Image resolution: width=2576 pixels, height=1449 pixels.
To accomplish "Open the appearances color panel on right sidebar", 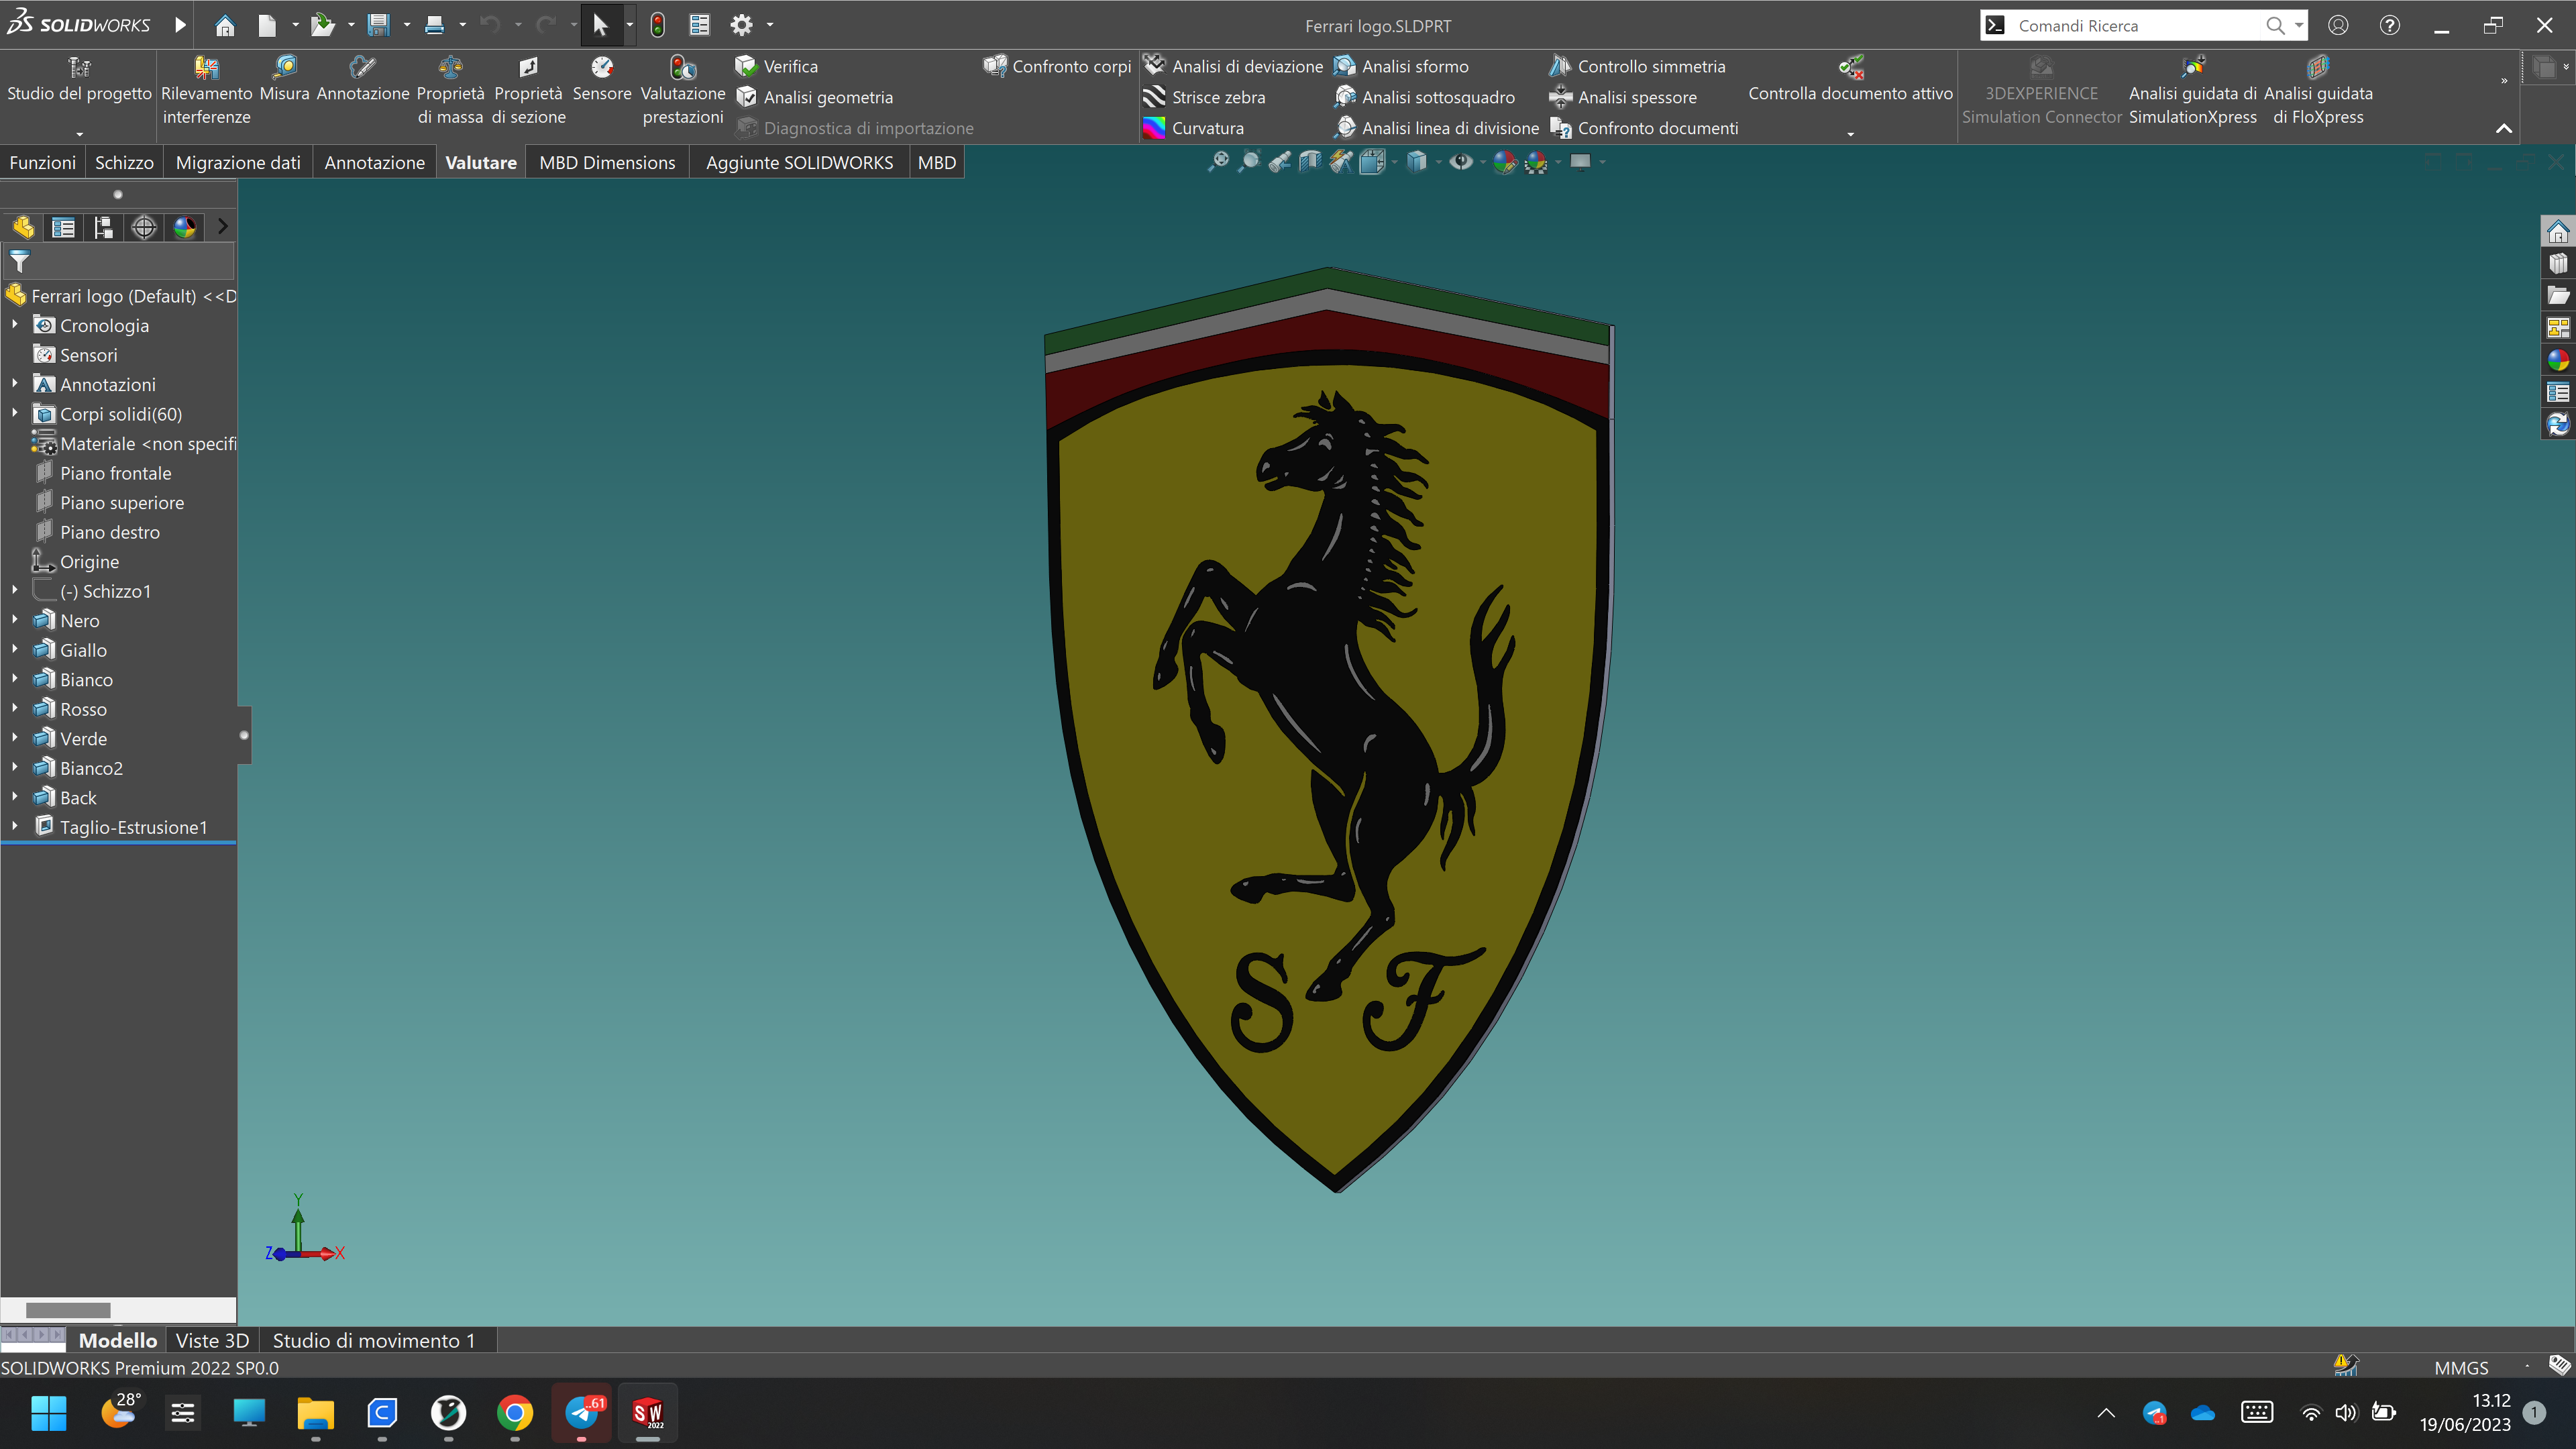I will point(2559,360).
